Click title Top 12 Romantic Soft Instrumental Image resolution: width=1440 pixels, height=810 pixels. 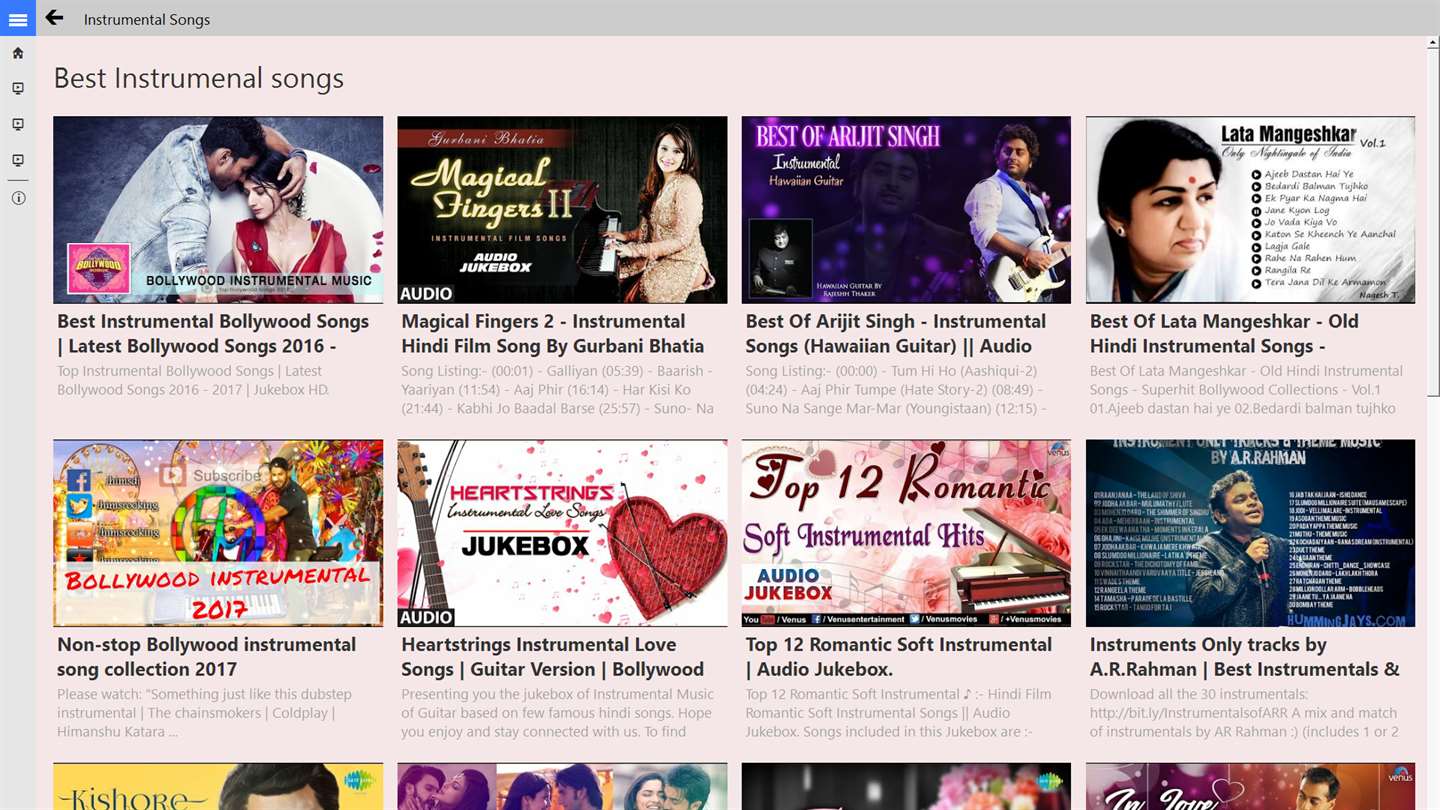point(899,657)
